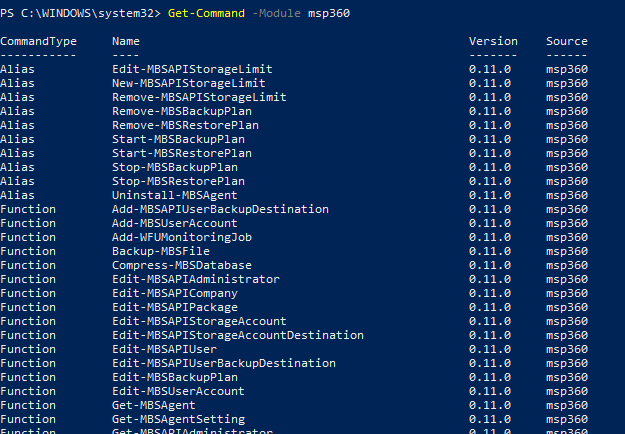625x434 pixels.
Task: Click Remove-MBSBackupPlan alias text
Action: (182, 111)
